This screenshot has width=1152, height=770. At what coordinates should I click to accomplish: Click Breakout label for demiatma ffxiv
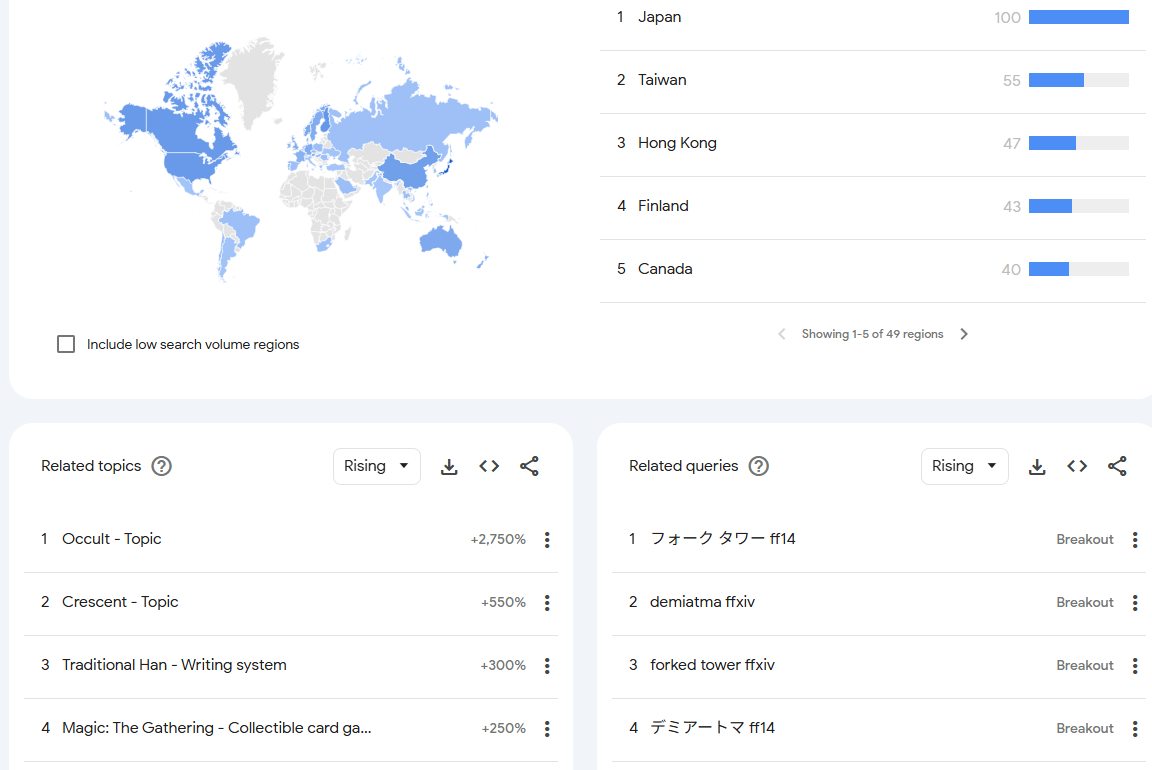(x=1084, y=602)
